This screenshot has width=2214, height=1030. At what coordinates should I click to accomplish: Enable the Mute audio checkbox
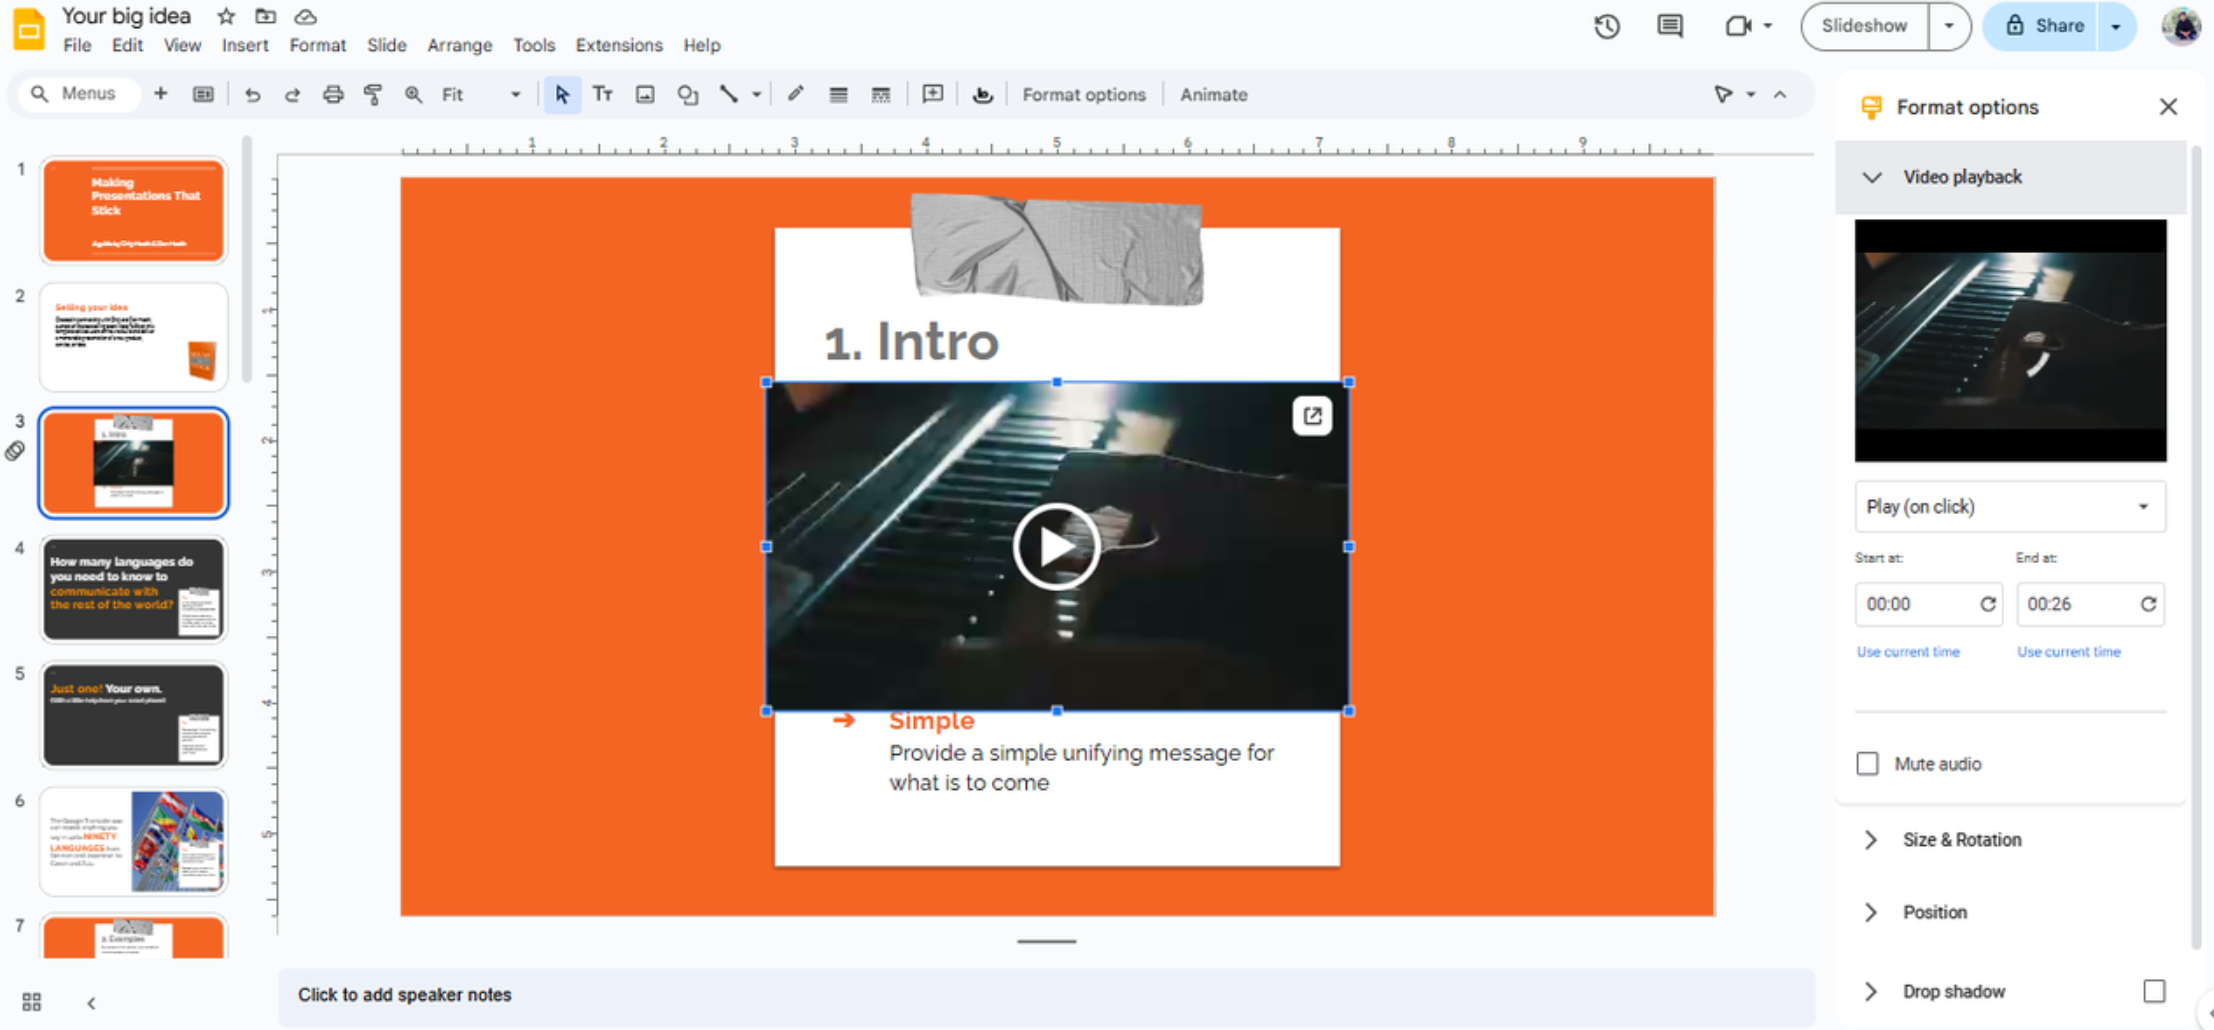[x=1867, y=764]
